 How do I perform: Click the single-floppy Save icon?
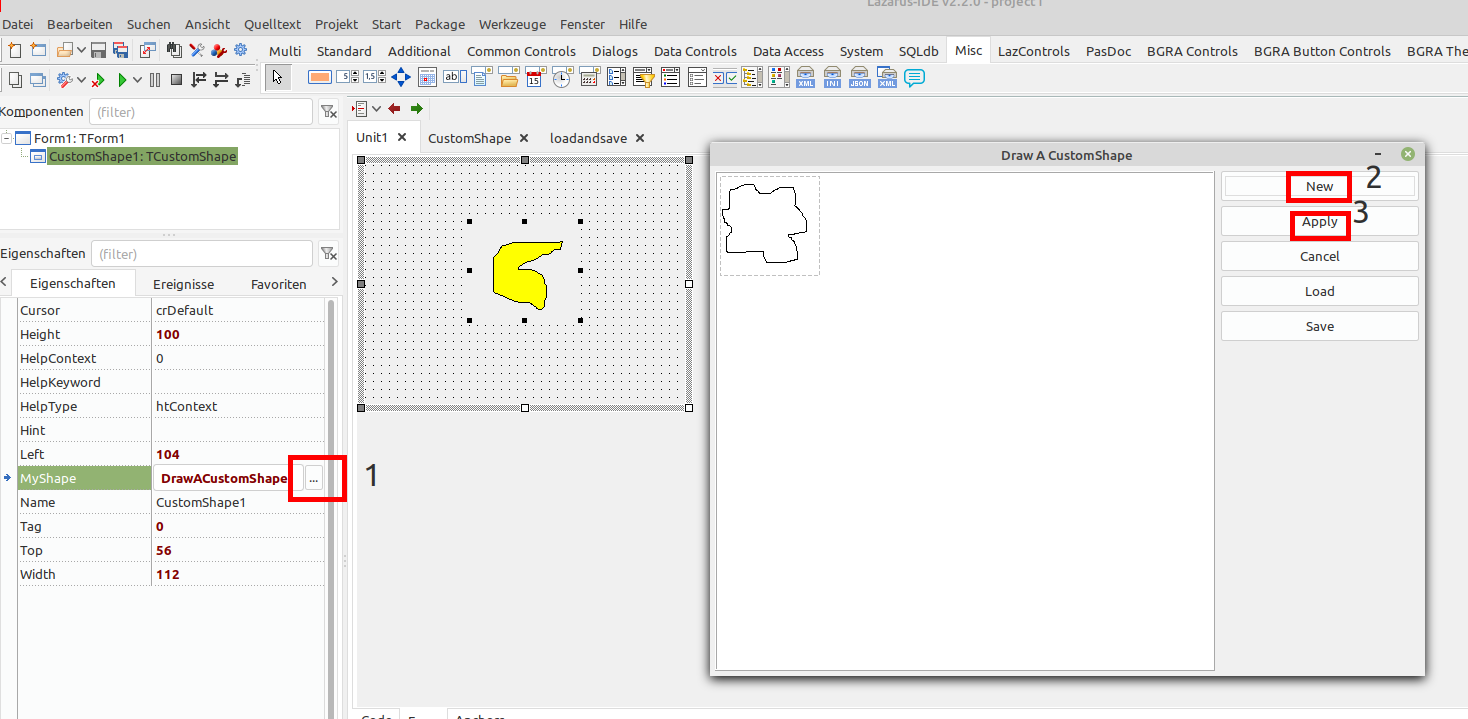click(x=98, y=50)
